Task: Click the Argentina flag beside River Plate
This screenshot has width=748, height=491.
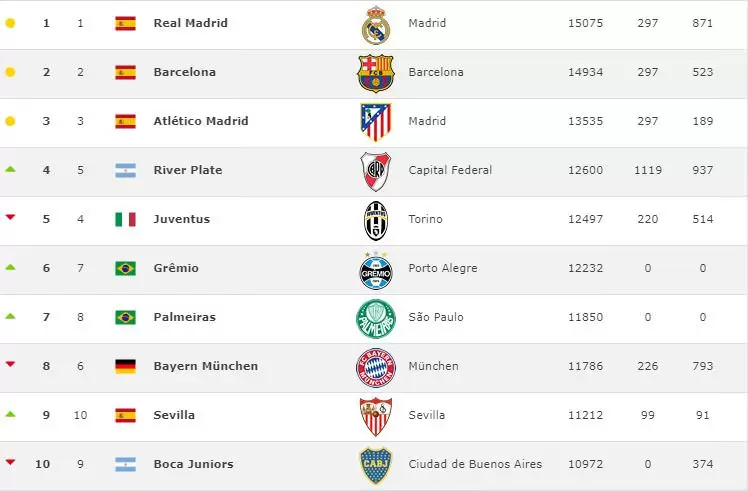Action: [125, 171]
